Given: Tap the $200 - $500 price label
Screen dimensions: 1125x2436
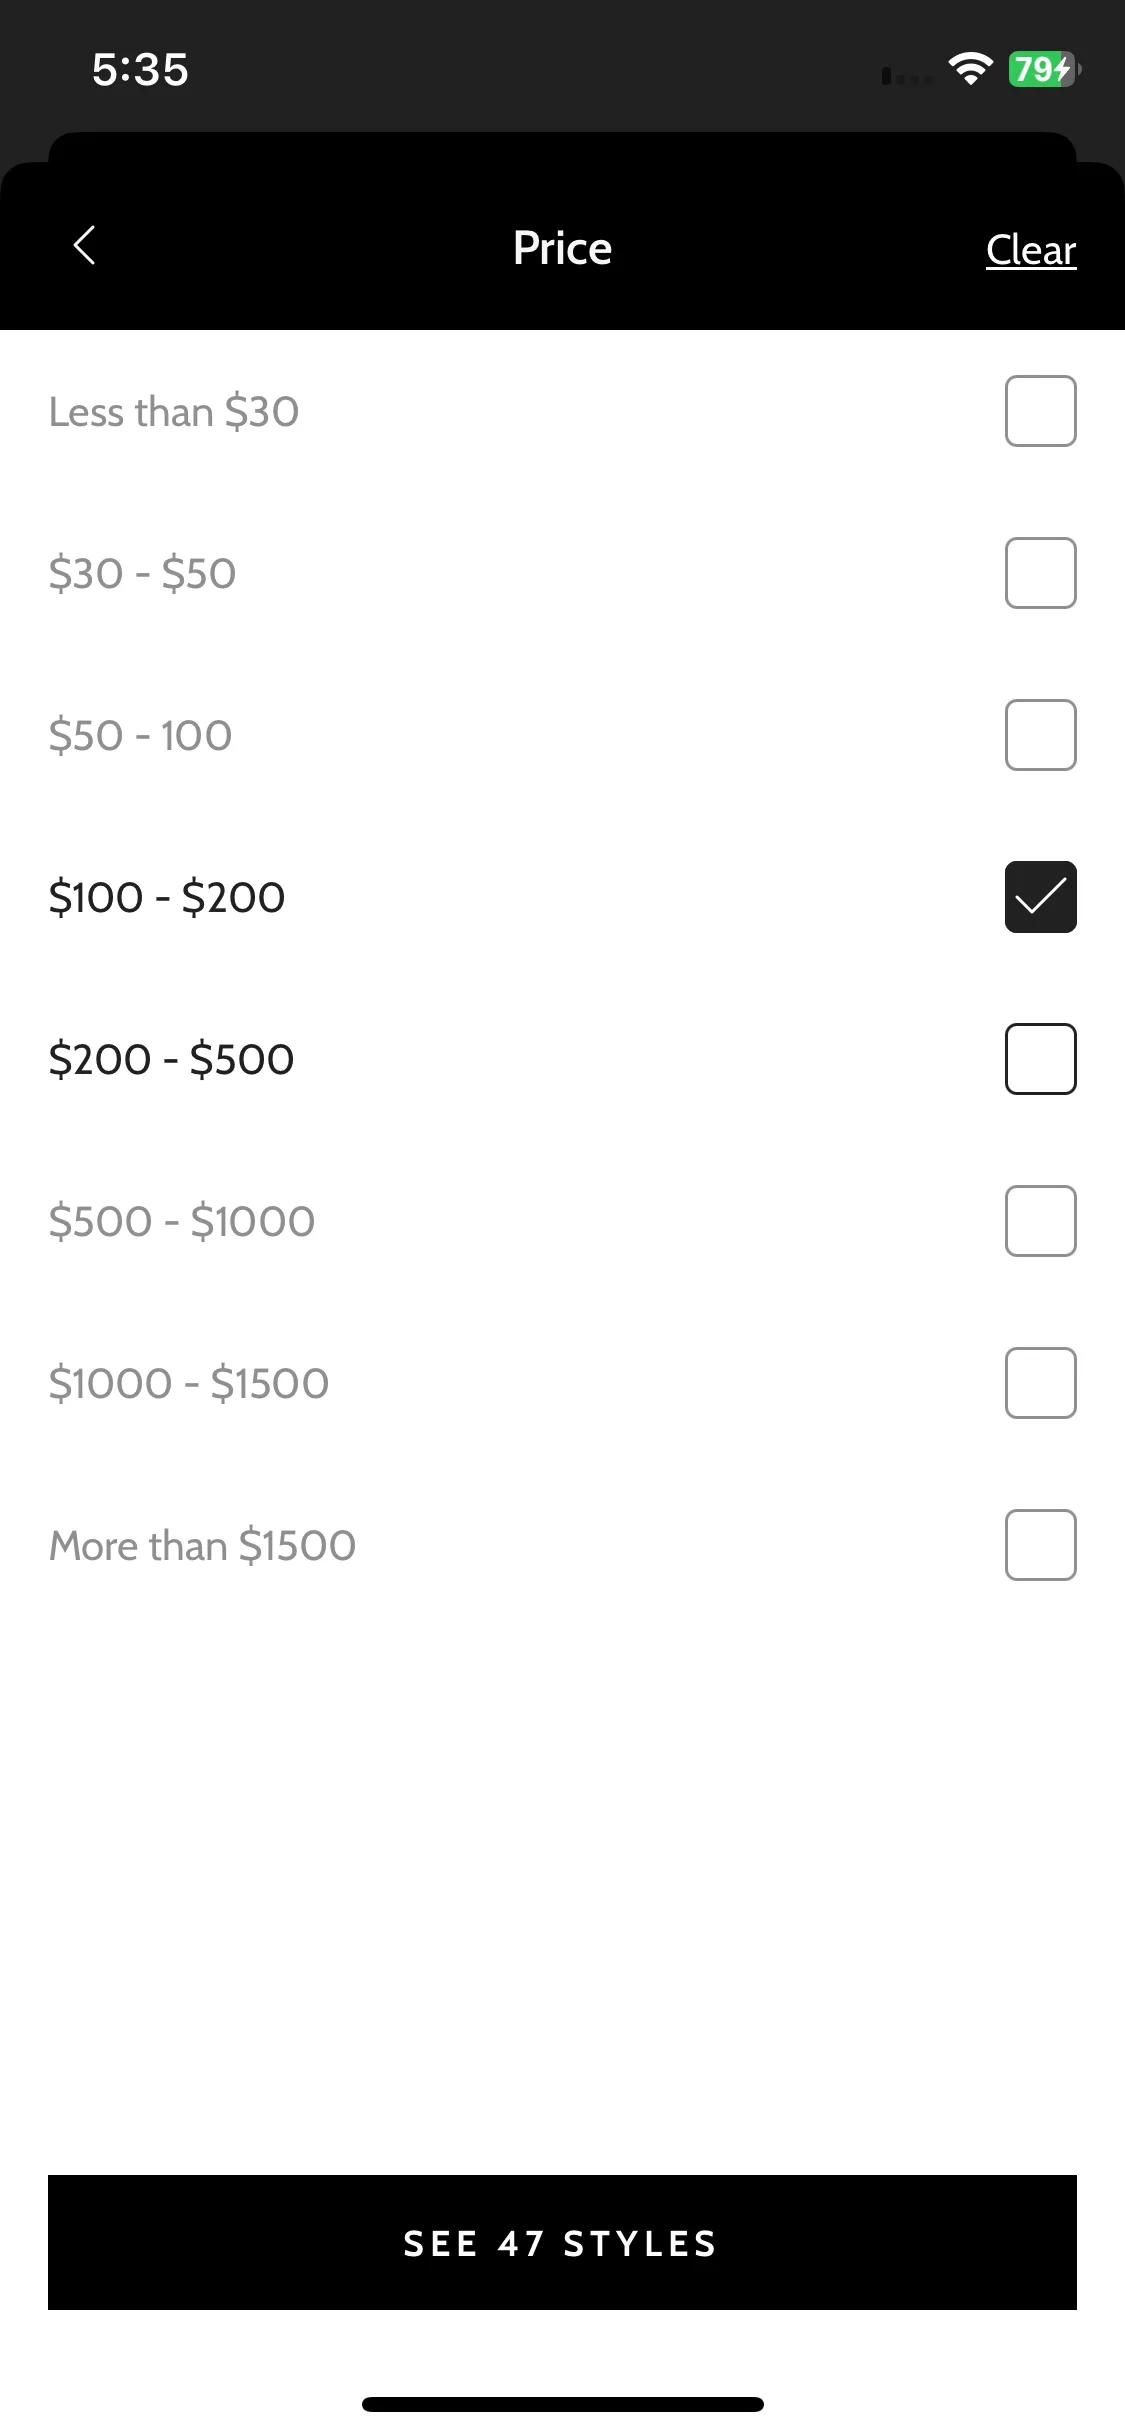Looking at the screenshot, I should click(171, 1060).
